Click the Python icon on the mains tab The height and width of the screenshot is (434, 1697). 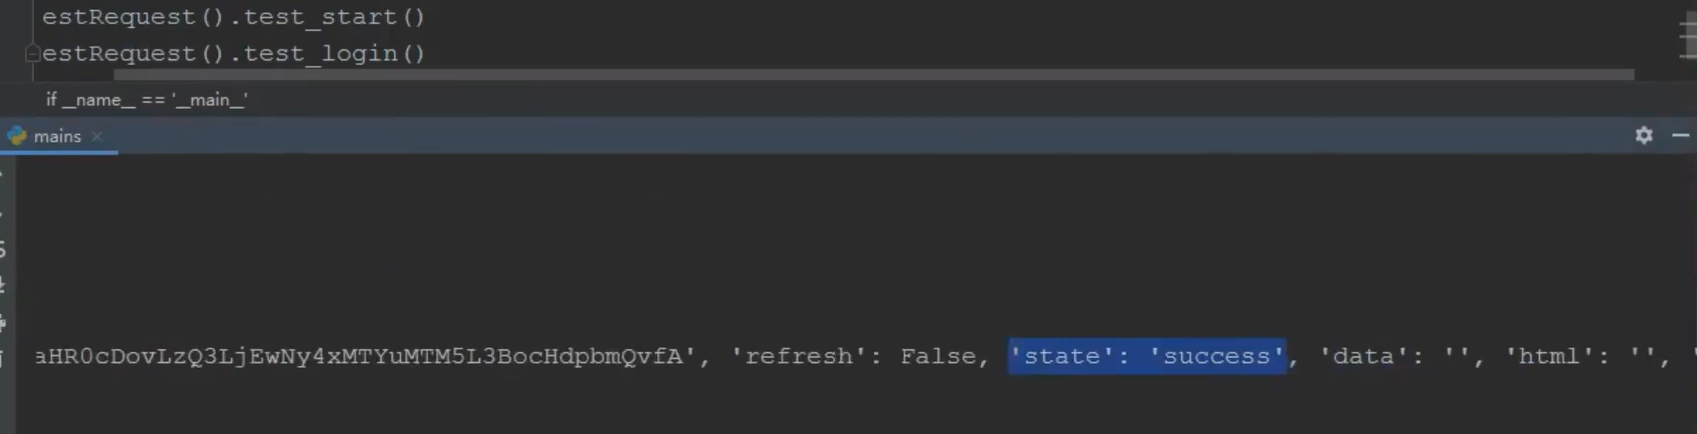click(17, 136)
